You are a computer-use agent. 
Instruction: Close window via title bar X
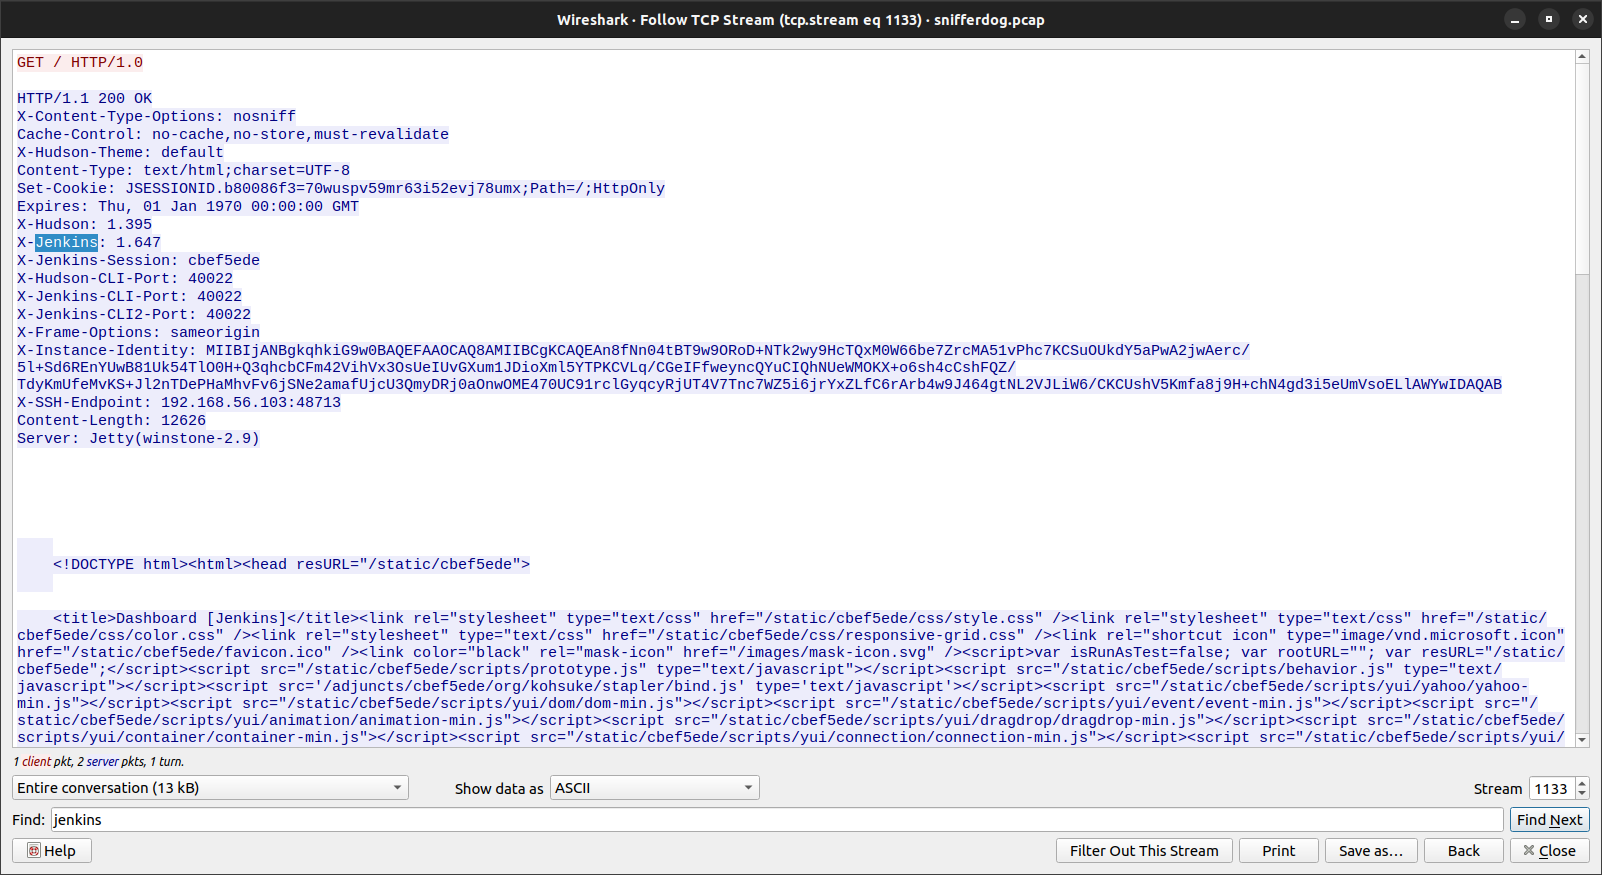pyautogui.click(x=1582, y=19)
